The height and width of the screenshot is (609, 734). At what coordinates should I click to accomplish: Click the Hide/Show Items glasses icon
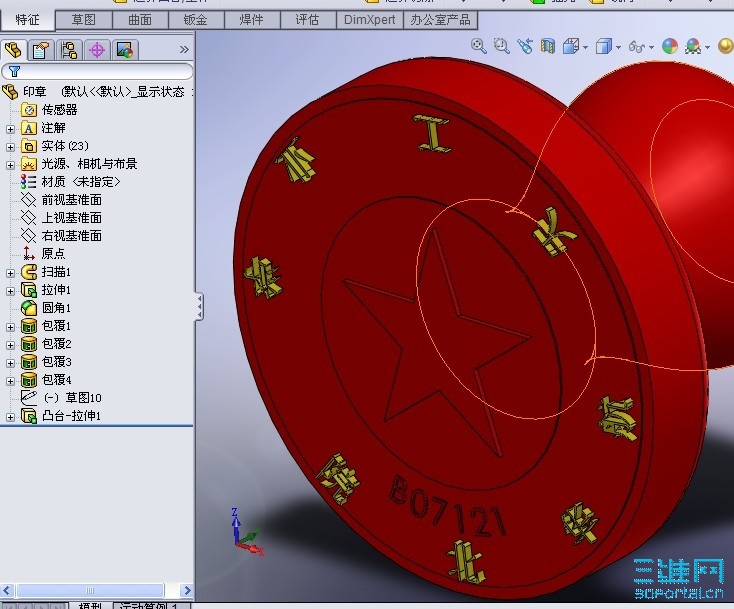[x=637, y=46]
